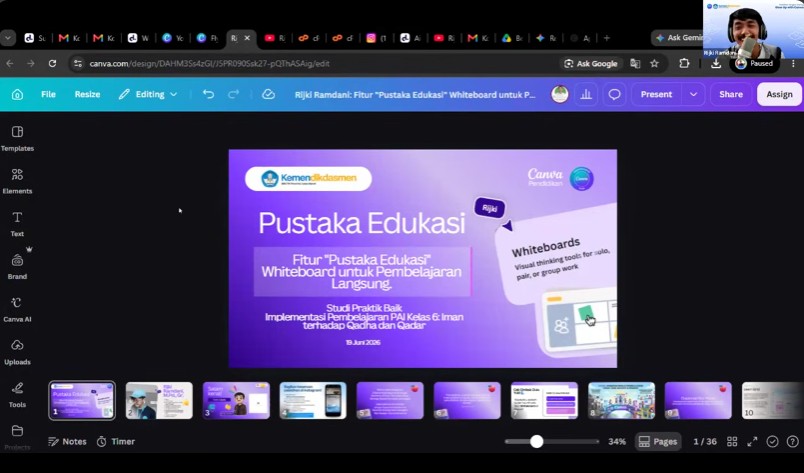Open browser extensions puzzle icon
Viewport: 804px width, 473px height.
click(684, 64)
